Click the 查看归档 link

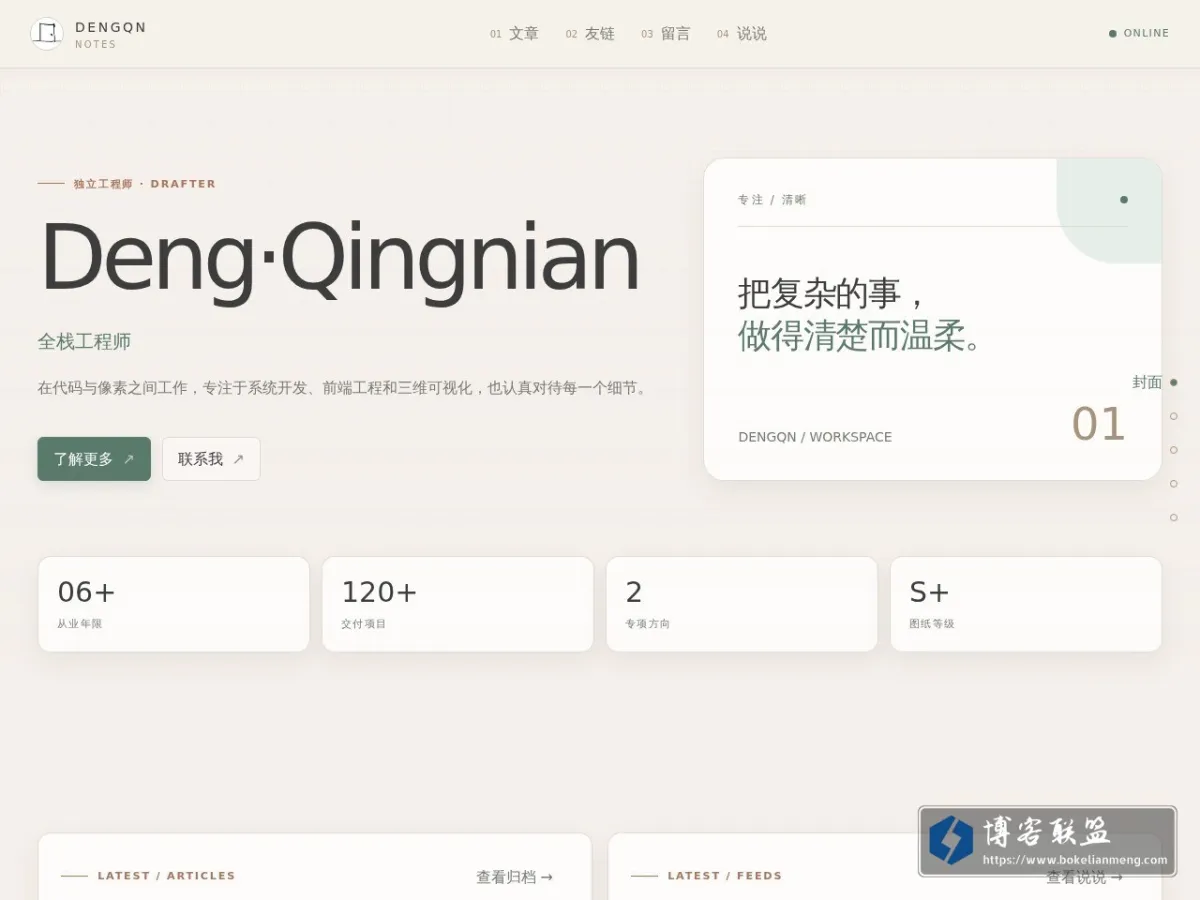tap(514, 877)
